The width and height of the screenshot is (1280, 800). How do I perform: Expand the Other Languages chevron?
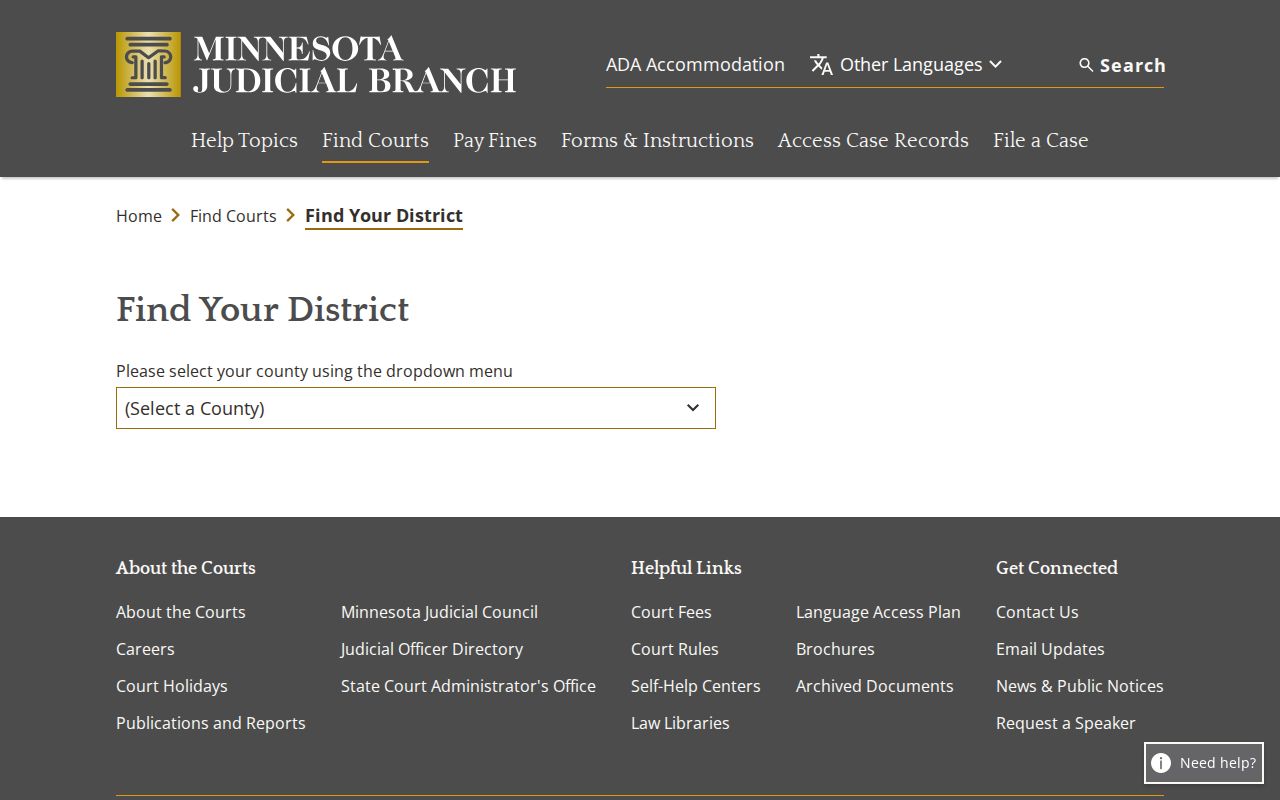995,64
